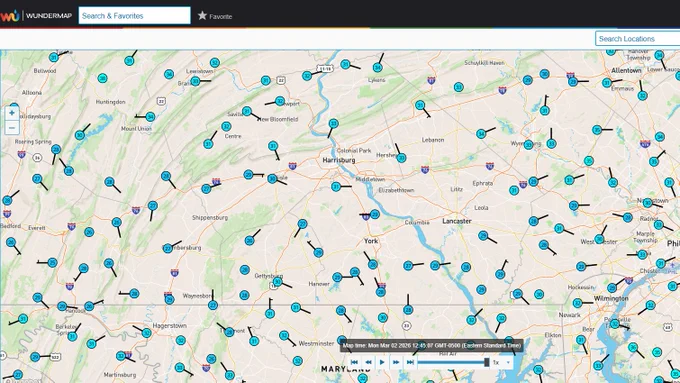Jump to last frame of animation
The height and width of the screenshot is (383, 680).
click(410, 362)
